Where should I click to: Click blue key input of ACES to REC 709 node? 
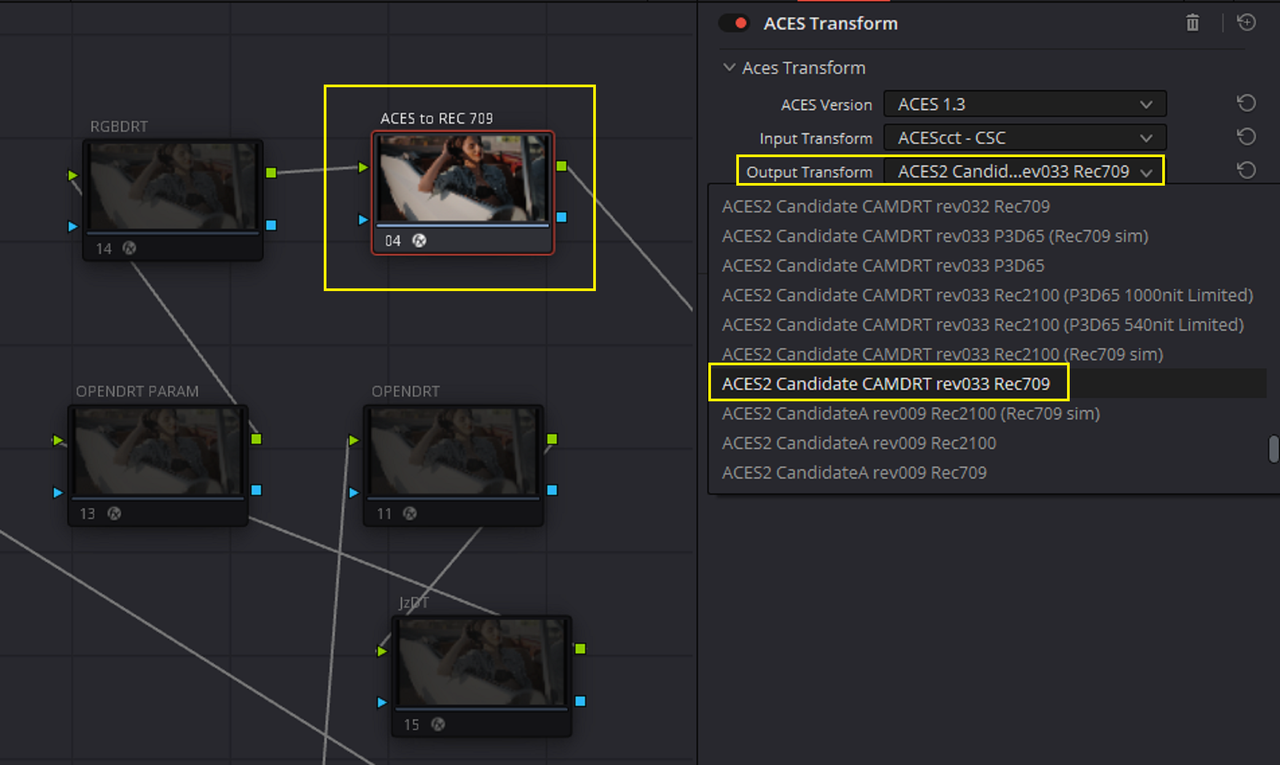pyautogui.click(x=363, y=219)
